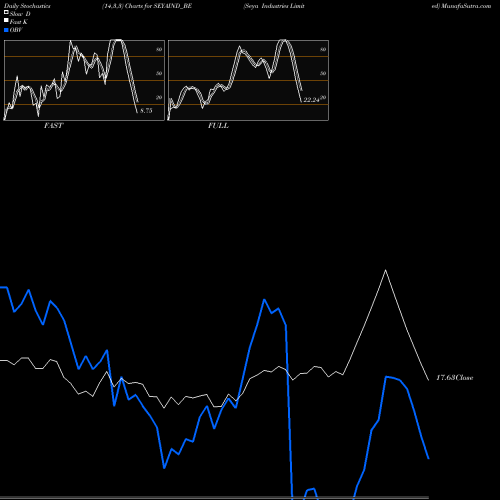This screenshot has height=500, width=500.
Task: Click the MunafaSutra.com text at top right
Action: pyautogui.click(x=466, y=6)
